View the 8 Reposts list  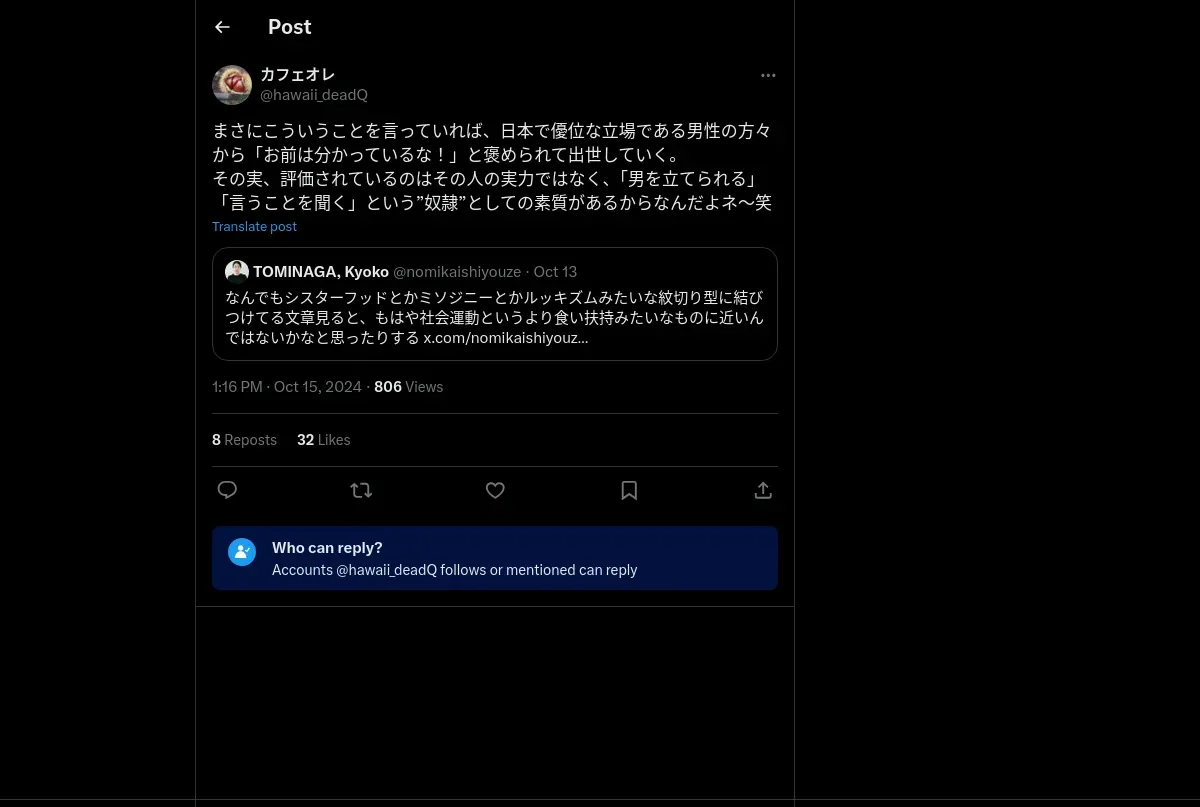point(244,440)
